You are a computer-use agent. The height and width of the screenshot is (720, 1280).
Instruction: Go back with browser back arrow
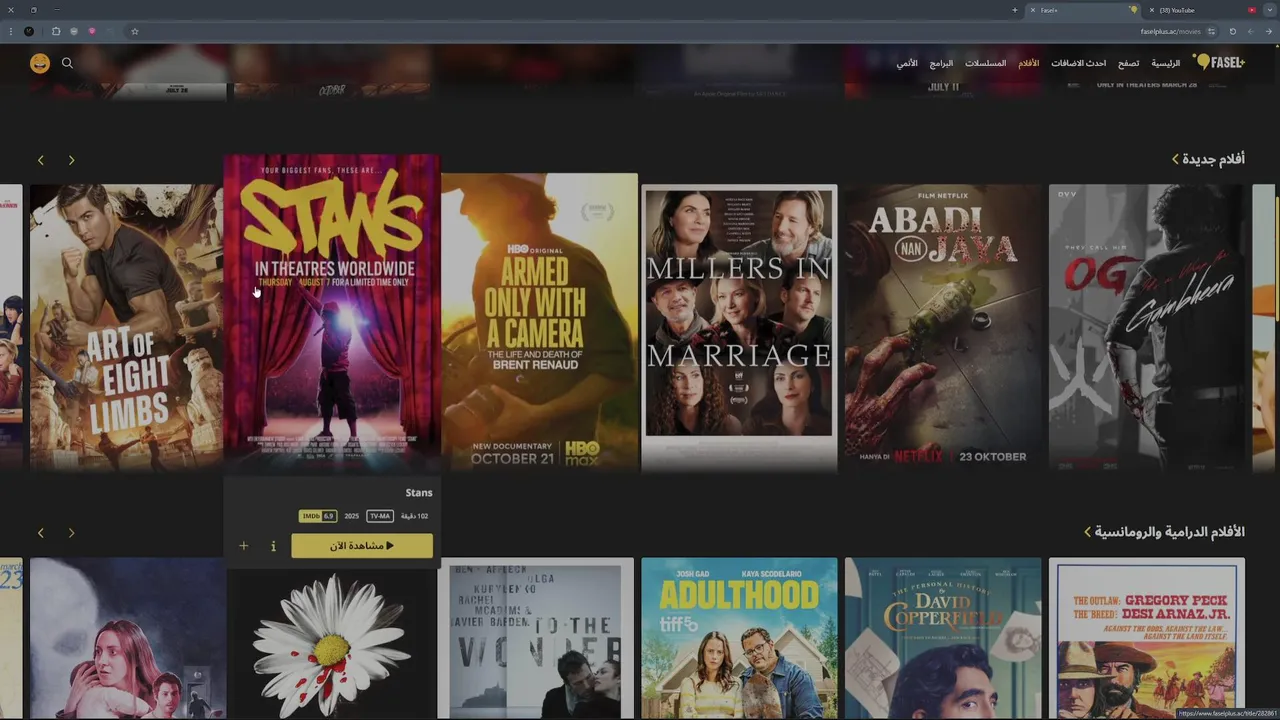click(x=1269, y=31)
